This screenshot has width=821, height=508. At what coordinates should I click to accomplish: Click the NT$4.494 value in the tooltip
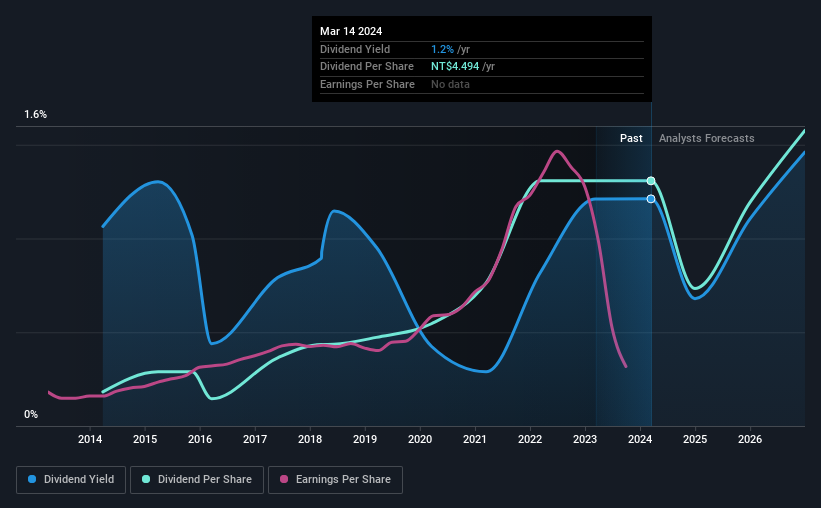pos(455,67)
